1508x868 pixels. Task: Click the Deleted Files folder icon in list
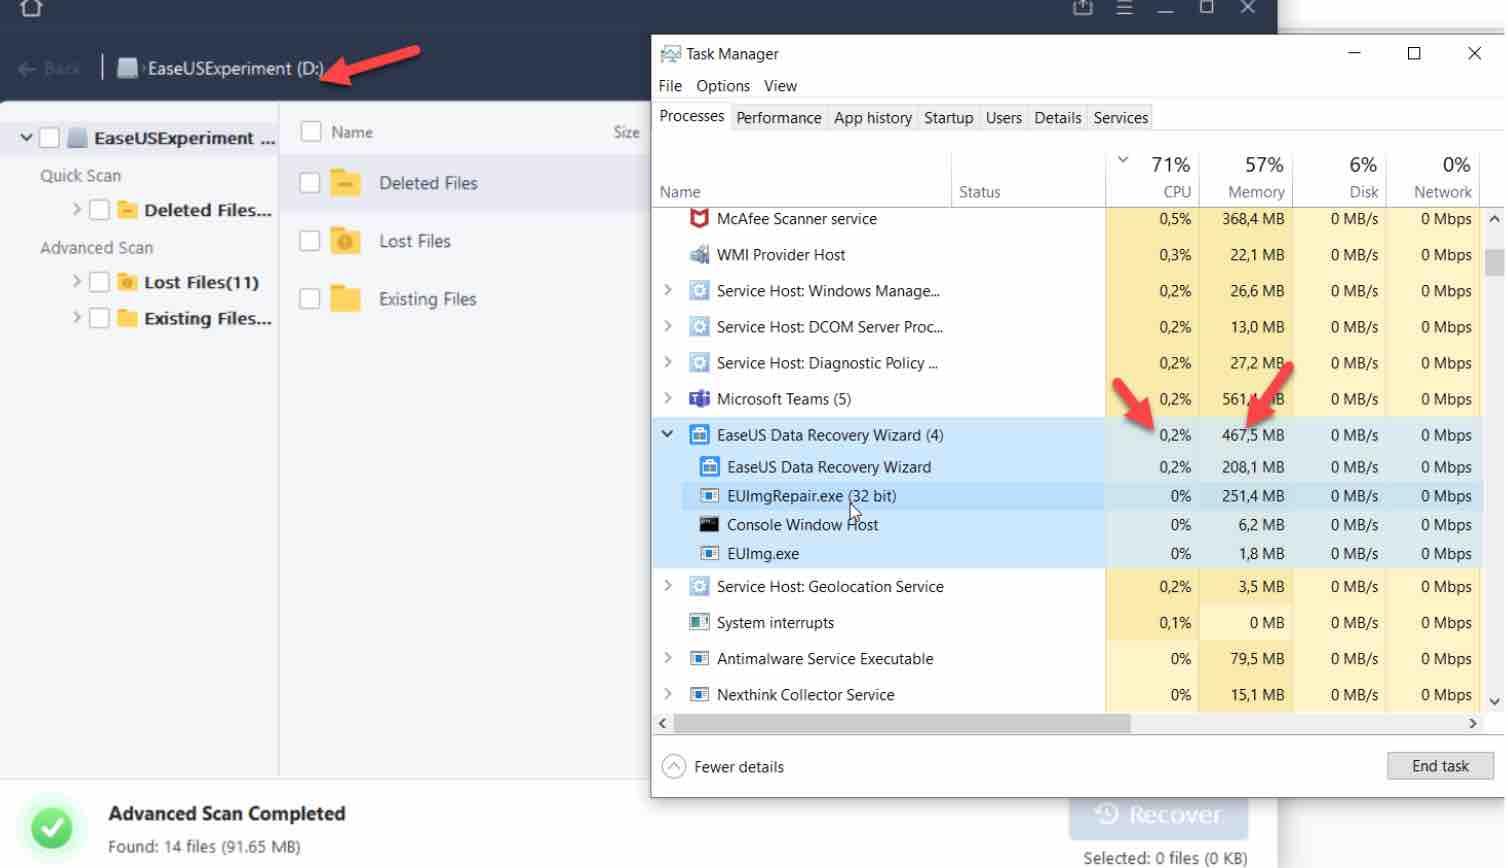[345, 183]
